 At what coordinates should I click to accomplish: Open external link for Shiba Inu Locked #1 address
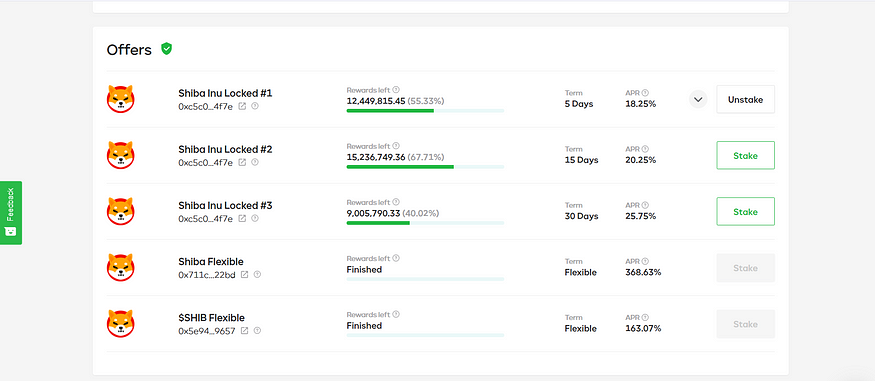(x=242, y=106)
